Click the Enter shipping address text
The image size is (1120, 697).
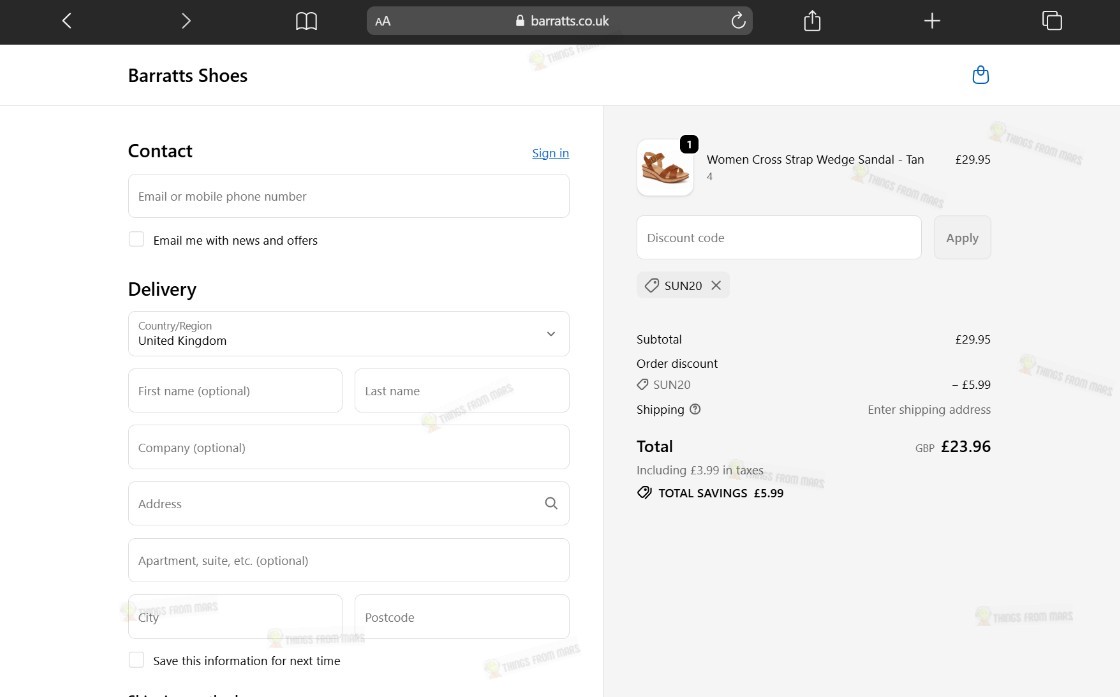929,409
